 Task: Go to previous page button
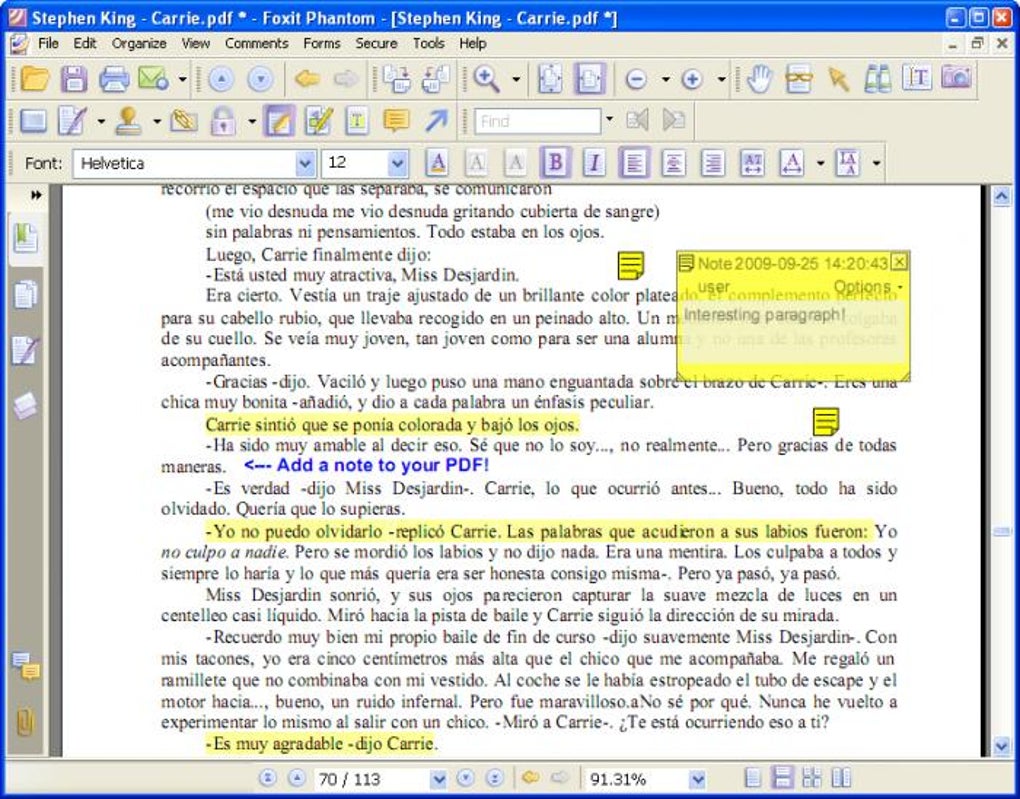[x=296, y=778]
